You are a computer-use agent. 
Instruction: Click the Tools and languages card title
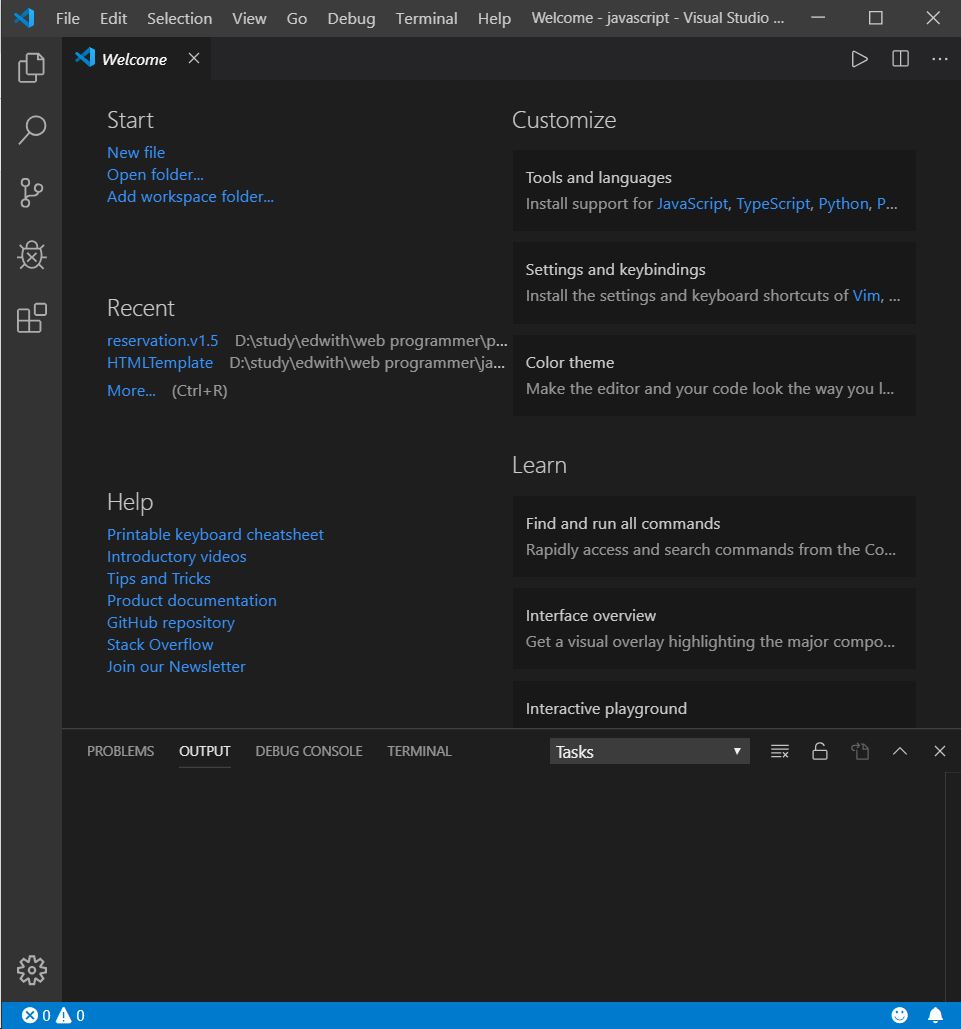point(598,178)
